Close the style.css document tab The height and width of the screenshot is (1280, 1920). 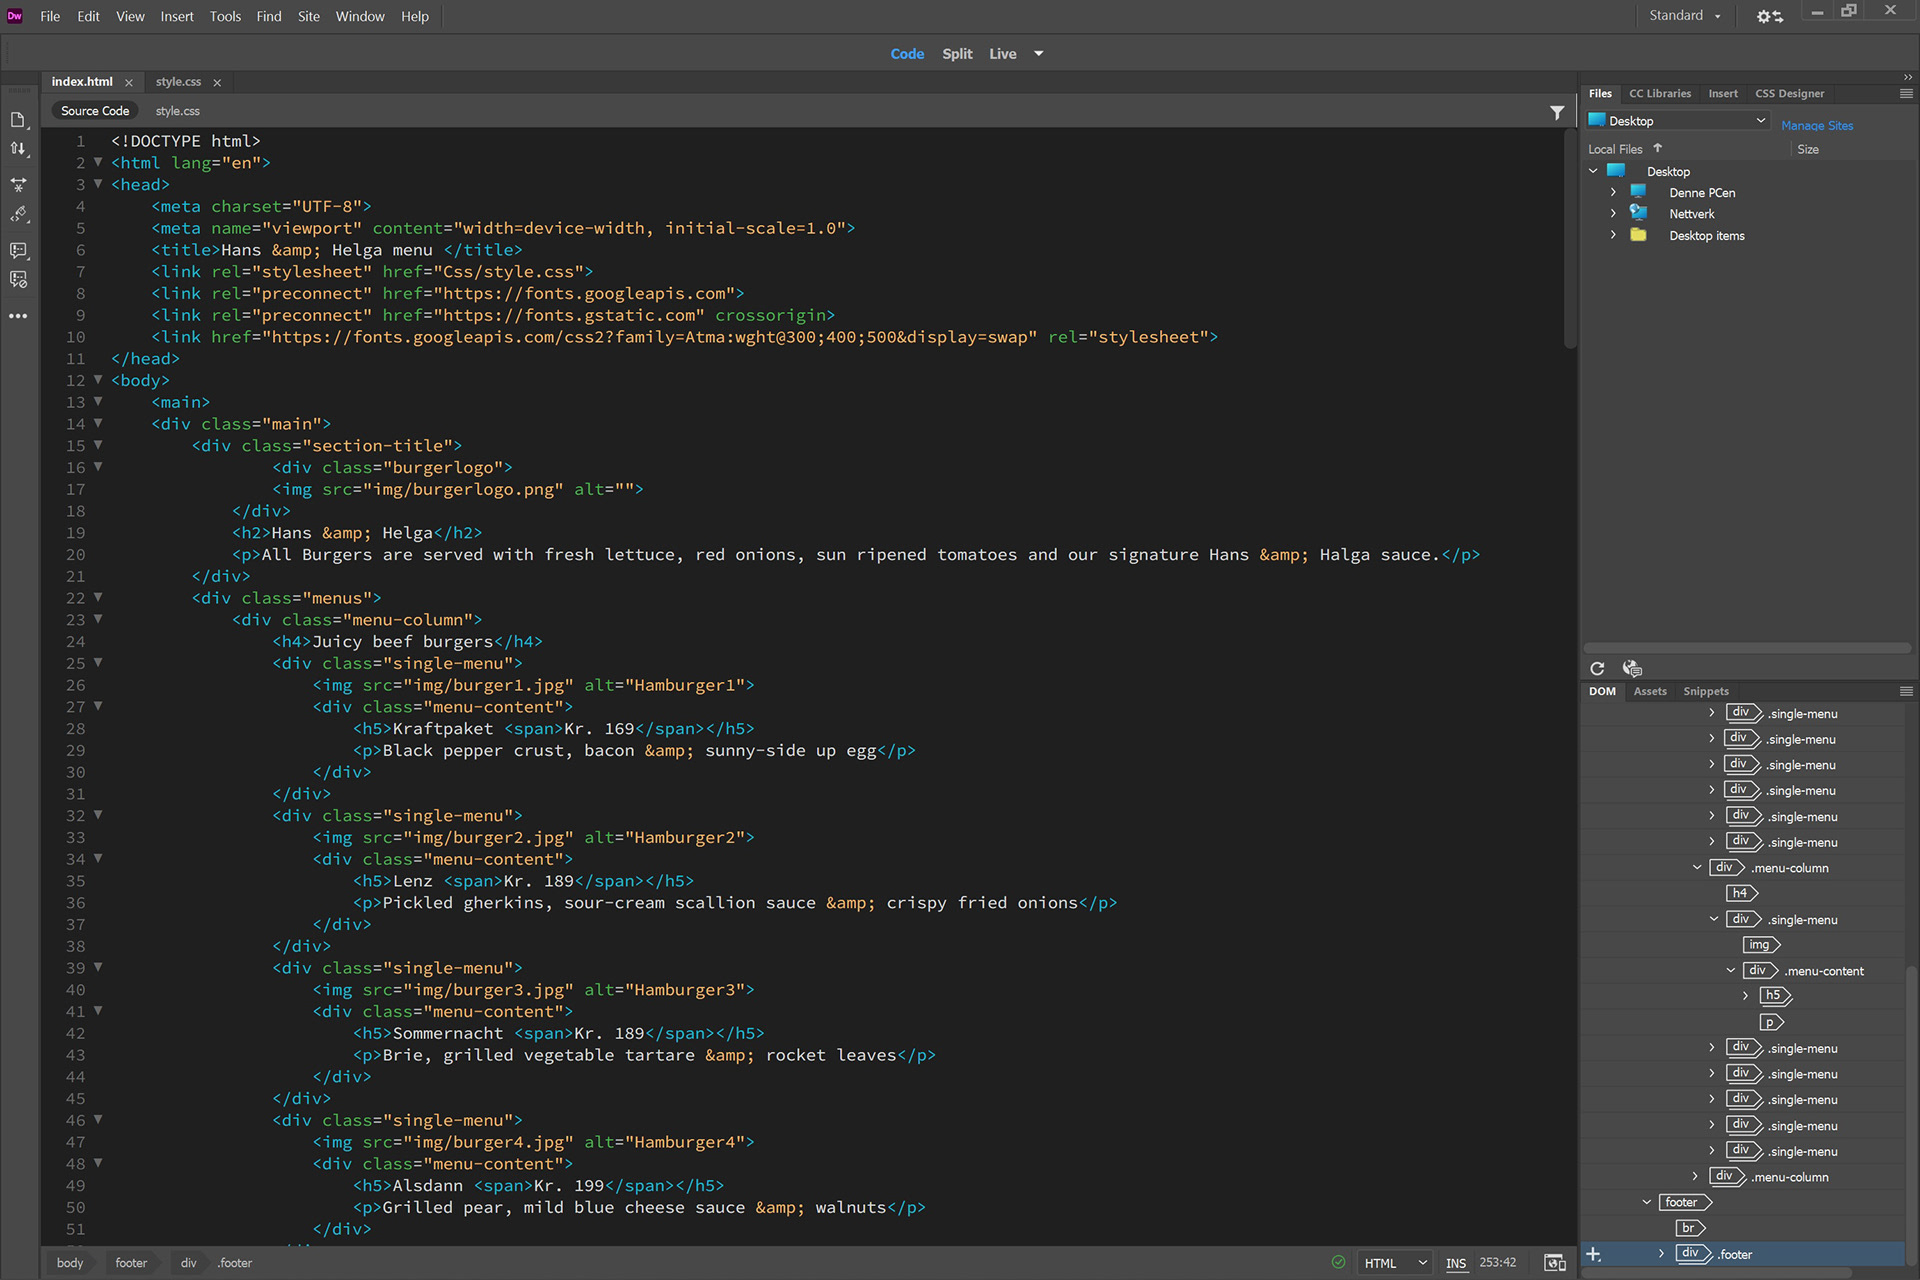point(217,83)
